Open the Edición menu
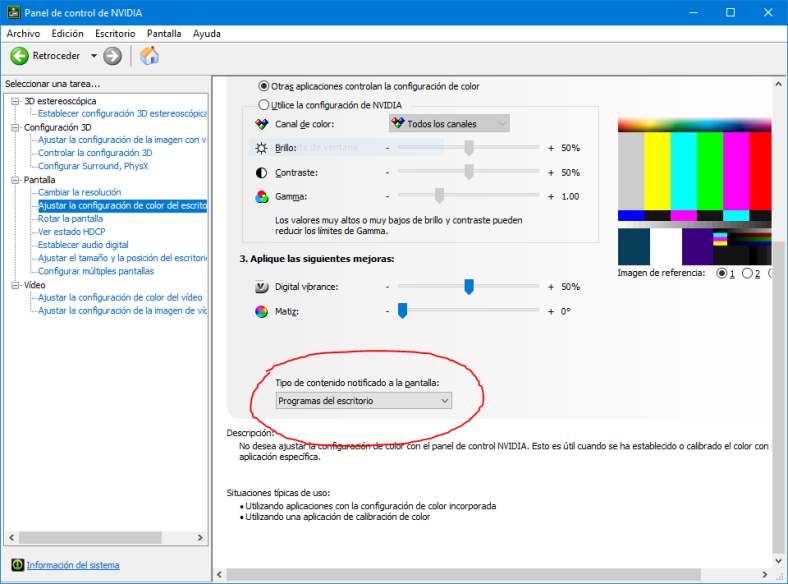The width and height of the screenshot is (788, 584). (x=67, y=33)
